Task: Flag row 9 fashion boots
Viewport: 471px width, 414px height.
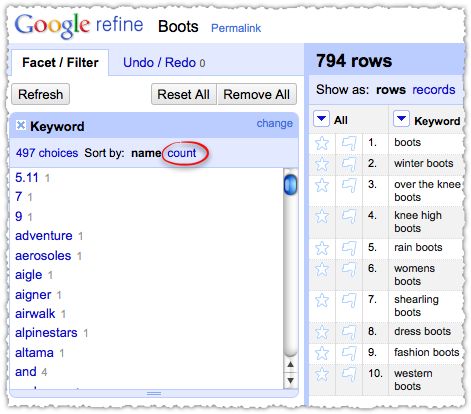Action: pyautogui.click(x=349, y=353)
